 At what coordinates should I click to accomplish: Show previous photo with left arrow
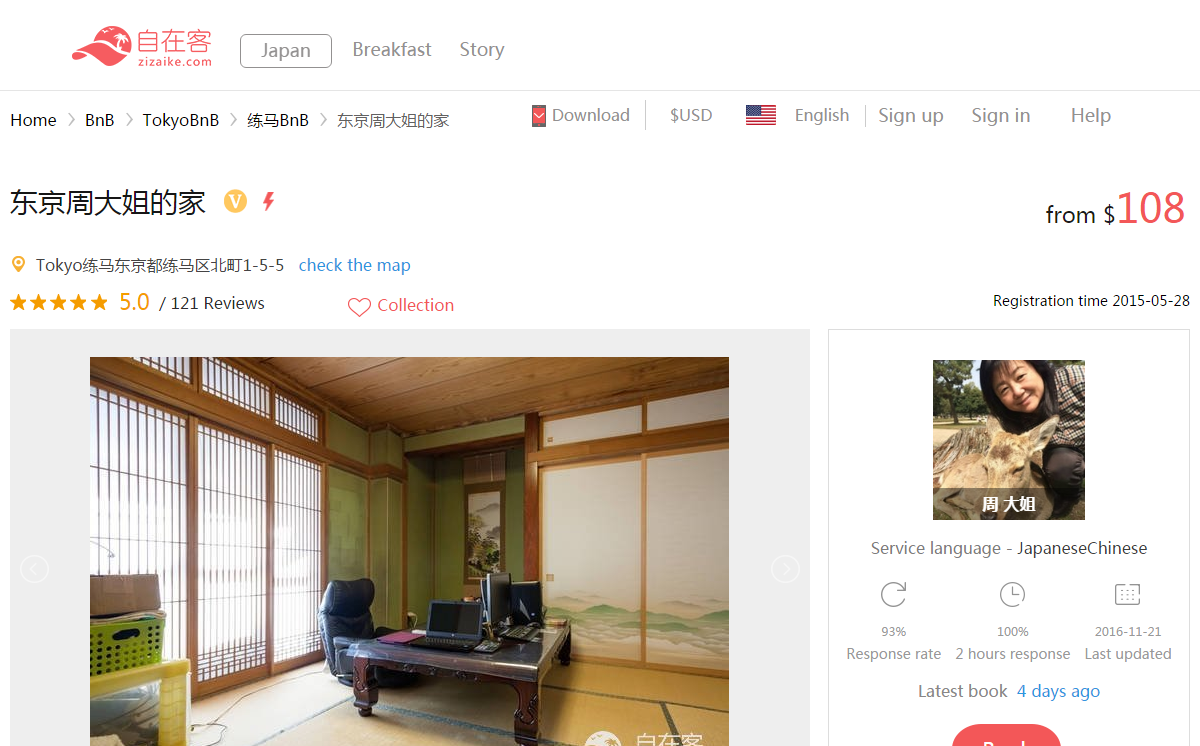pos(35,569)
